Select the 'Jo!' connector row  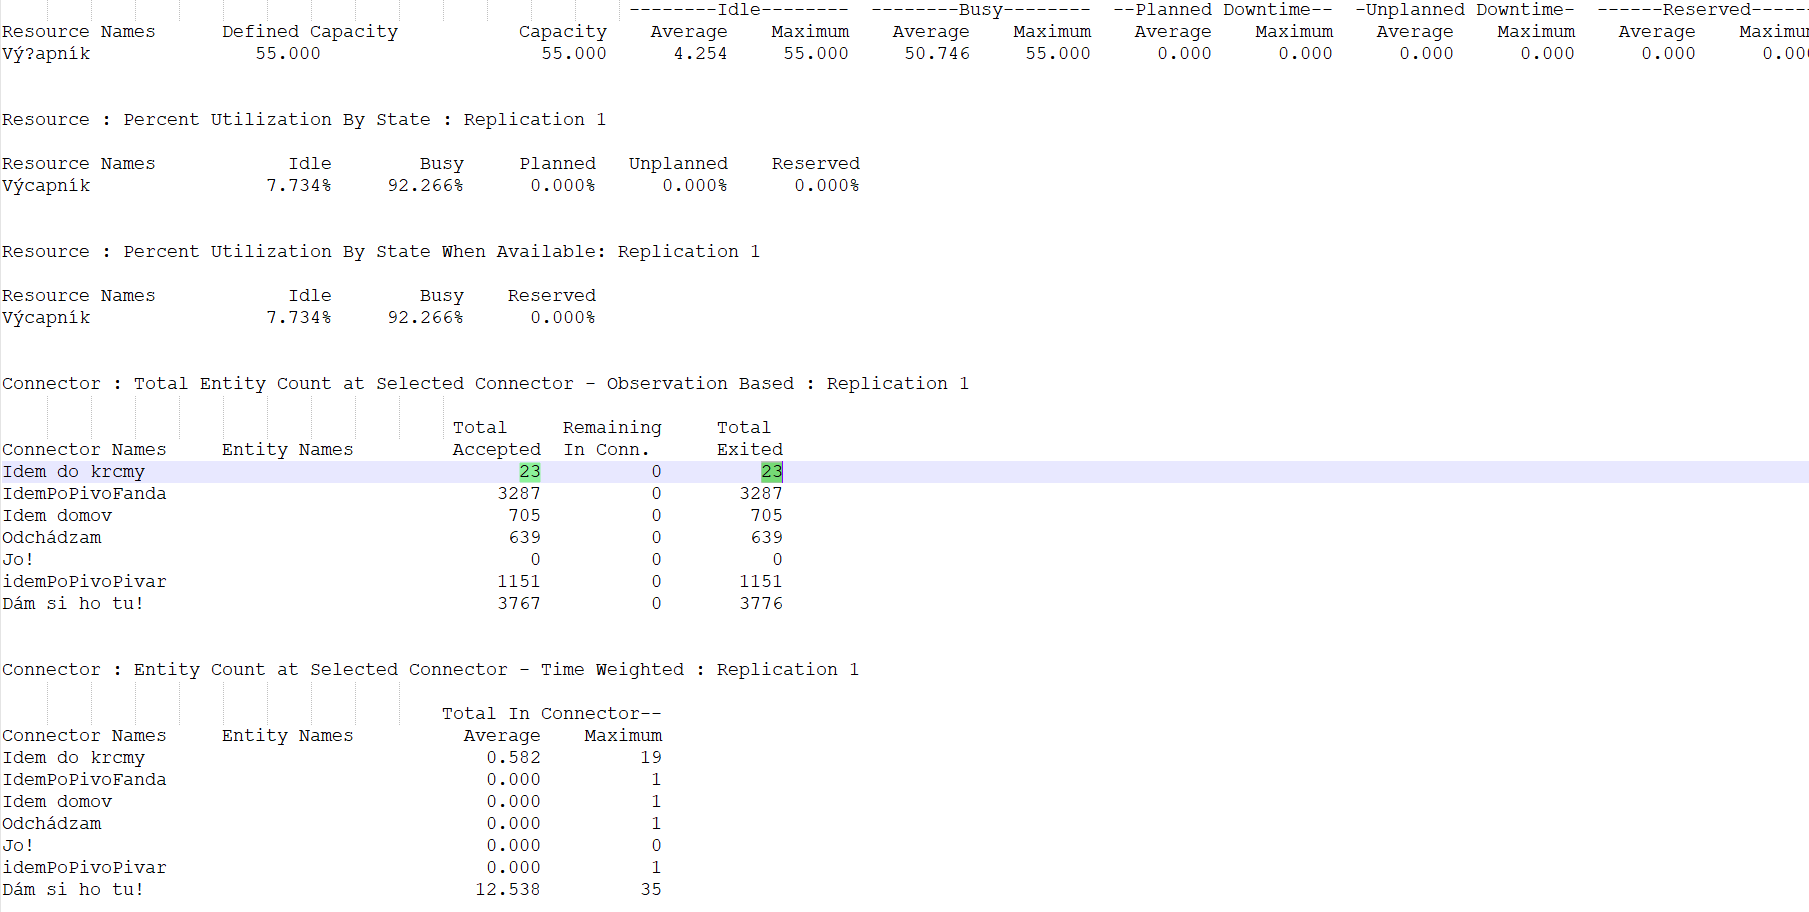17,559
